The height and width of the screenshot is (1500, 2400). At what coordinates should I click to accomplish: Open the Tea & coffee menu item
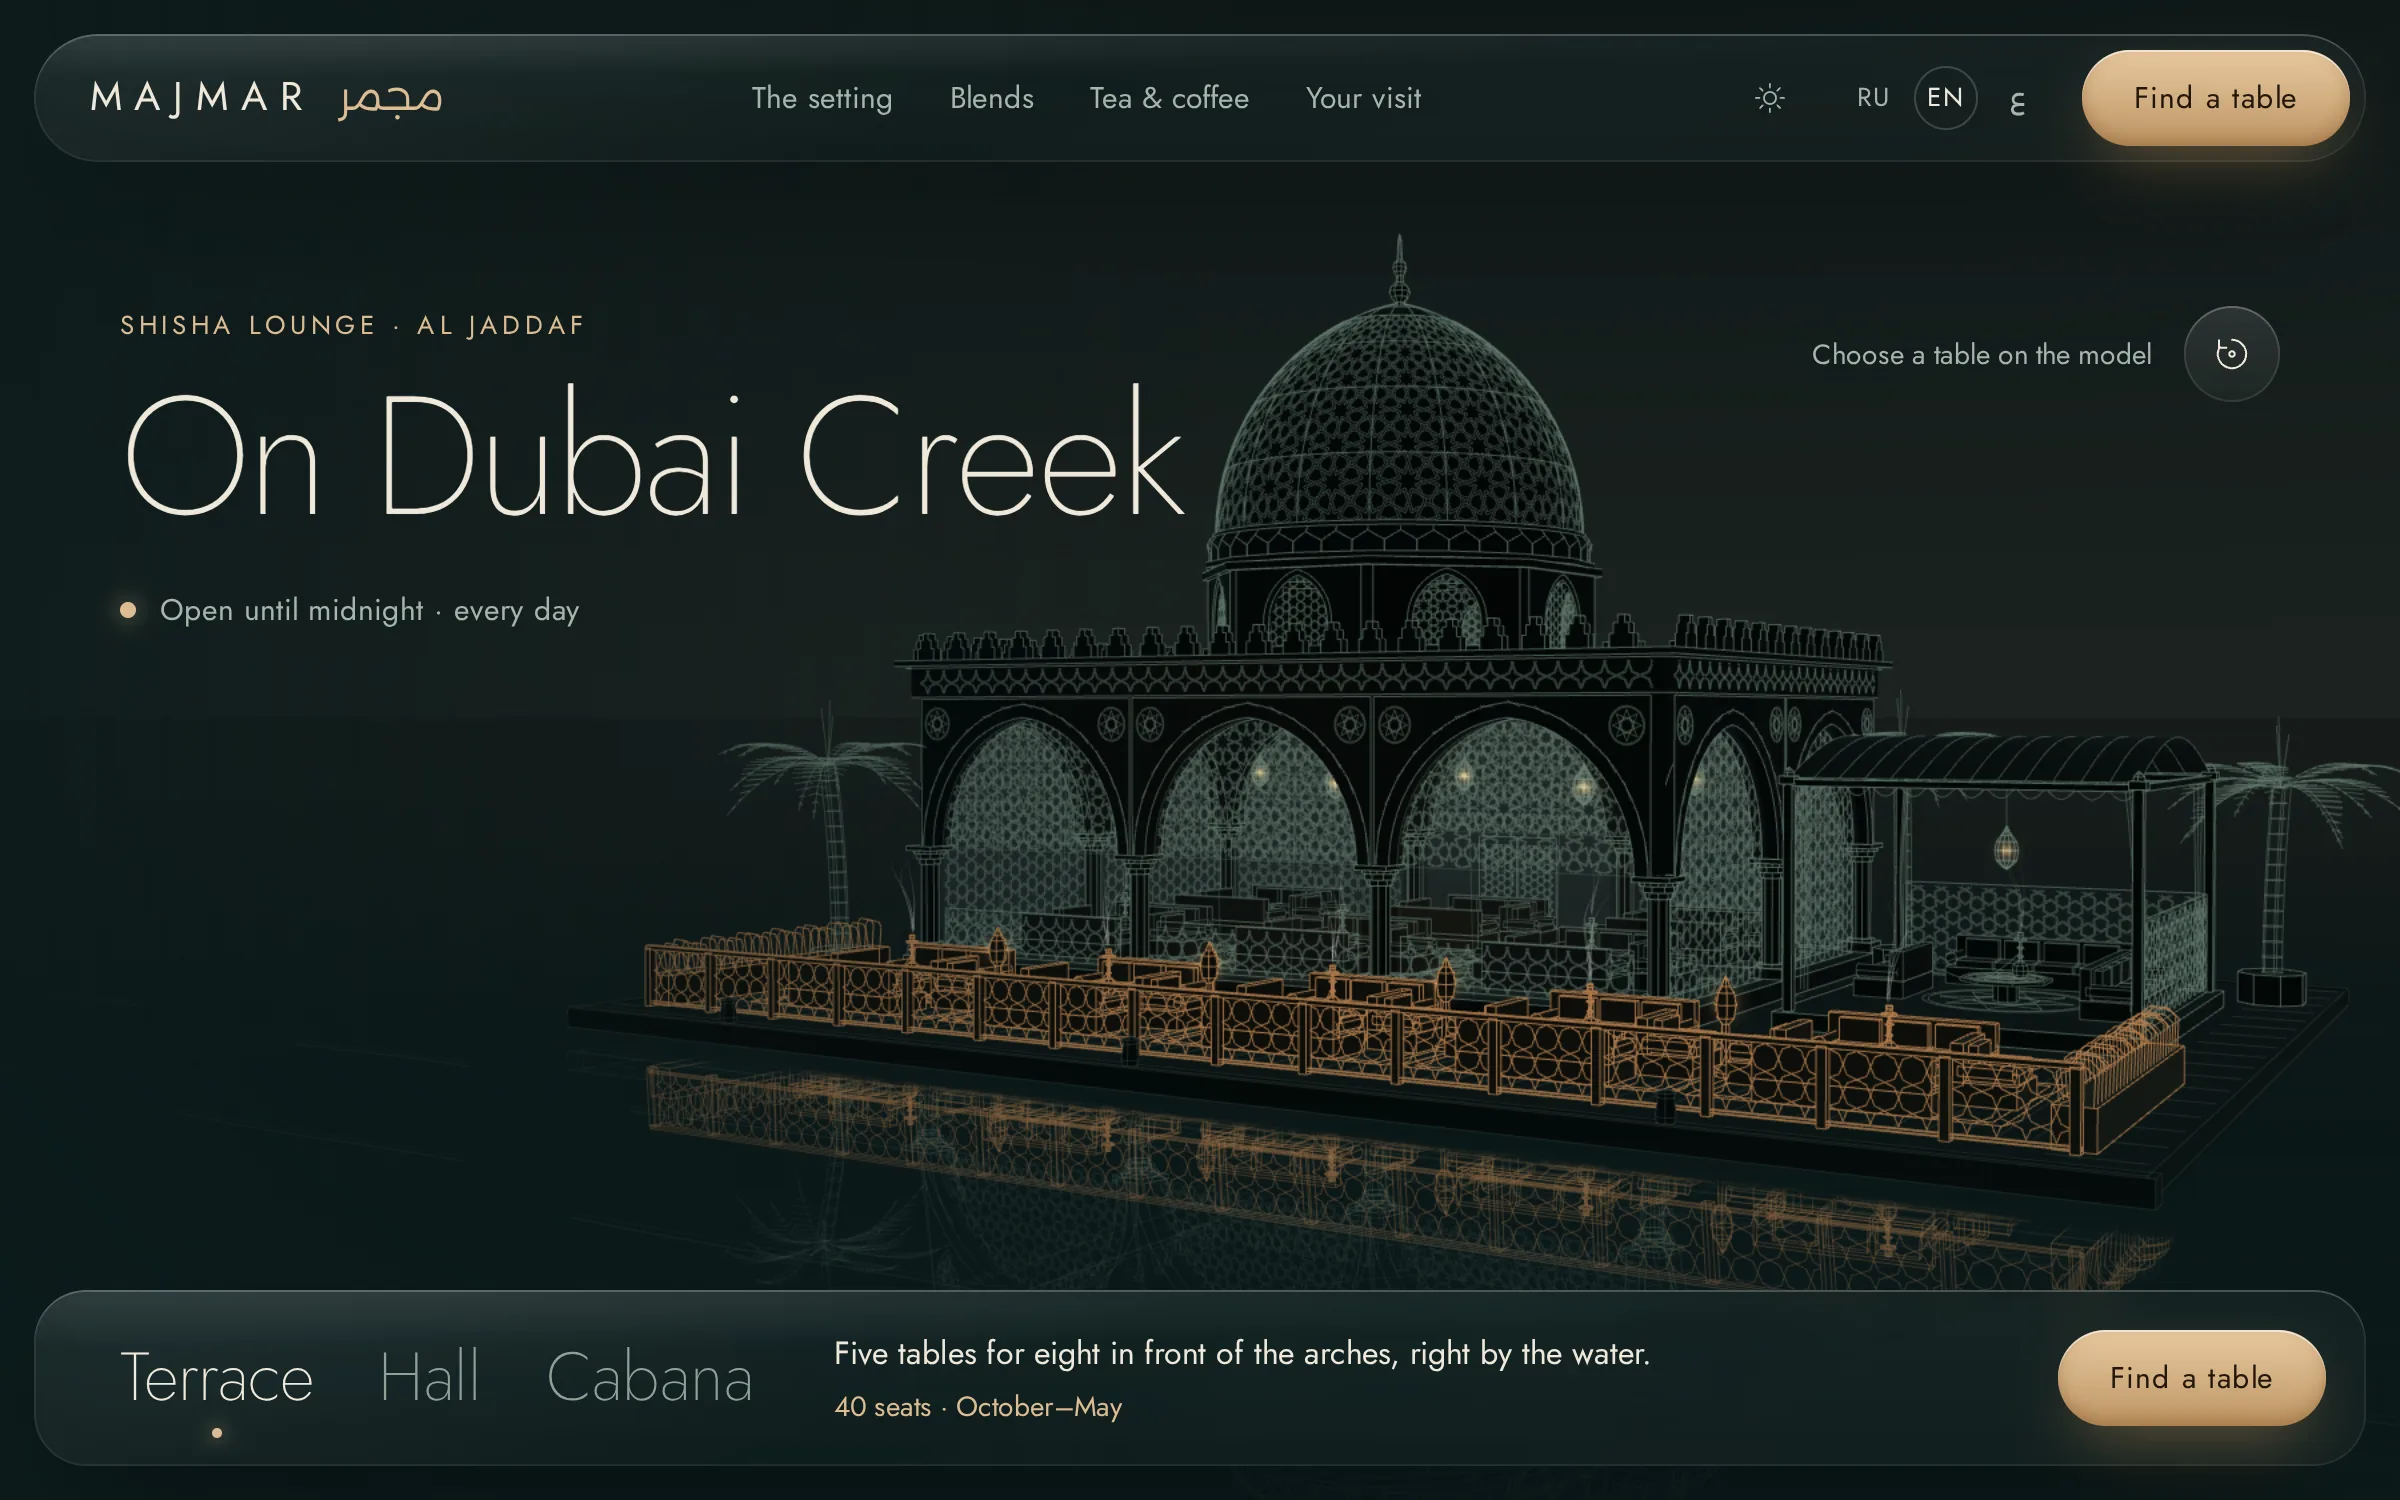1169,98
